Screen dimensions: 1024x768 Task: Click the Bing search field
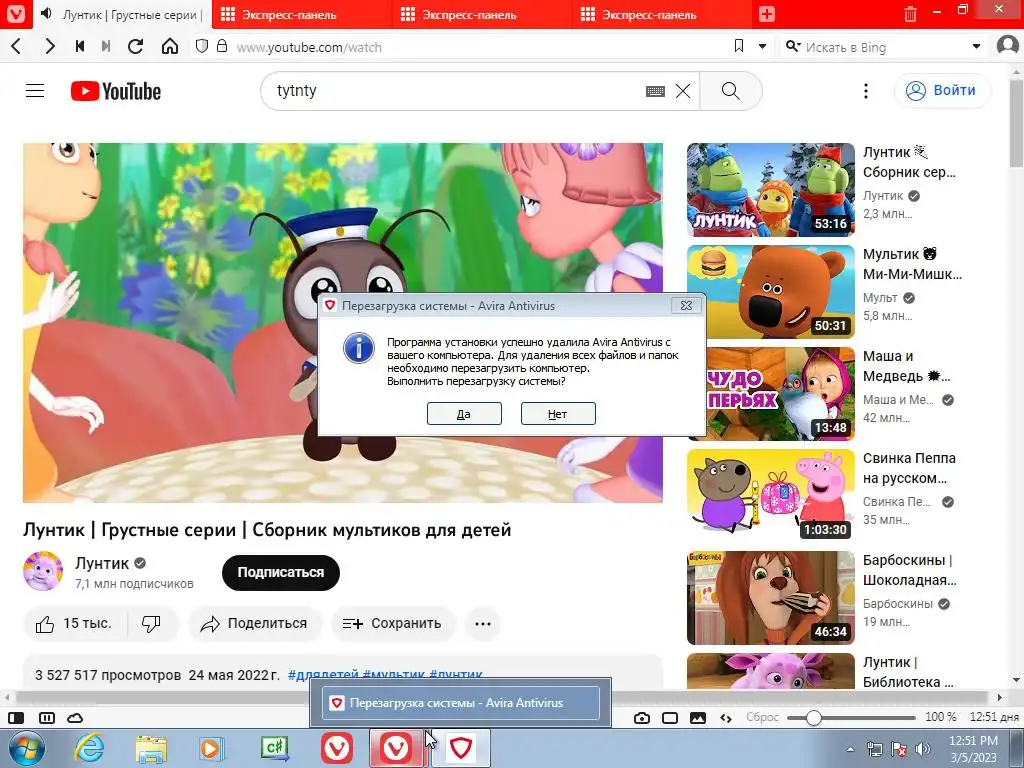click(x=882, y=47)
